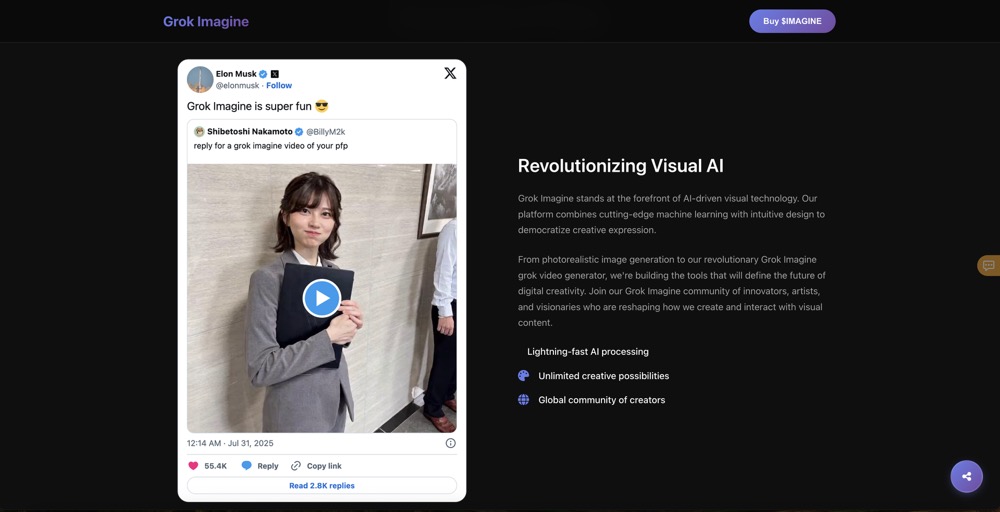Click the Revolutionizing Visual AI heading
The height and width of the screenshot is (512, 1000).
tap(621, 166)
